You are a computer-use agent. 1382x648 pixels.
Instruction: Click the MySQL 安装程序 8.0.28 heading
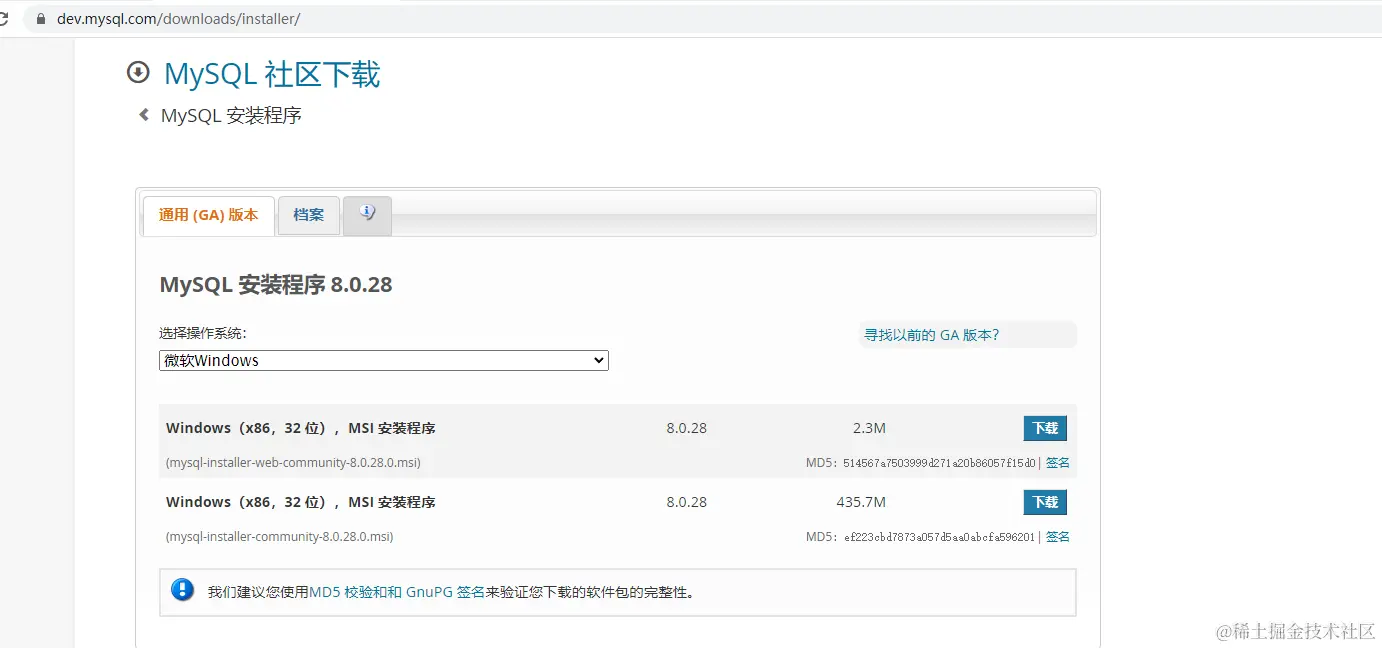tap(276, 285)
